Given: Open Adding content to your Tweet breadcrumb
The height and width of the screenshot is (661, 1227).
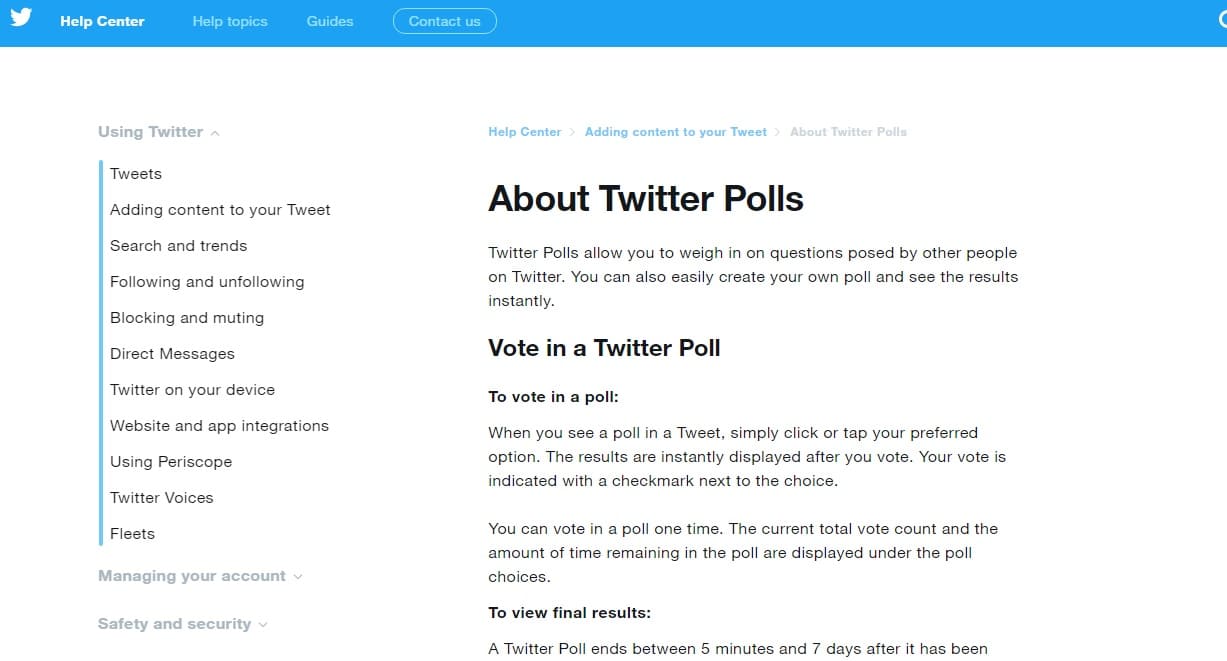Looking at the screenshot, I should [x=675, y=132].
